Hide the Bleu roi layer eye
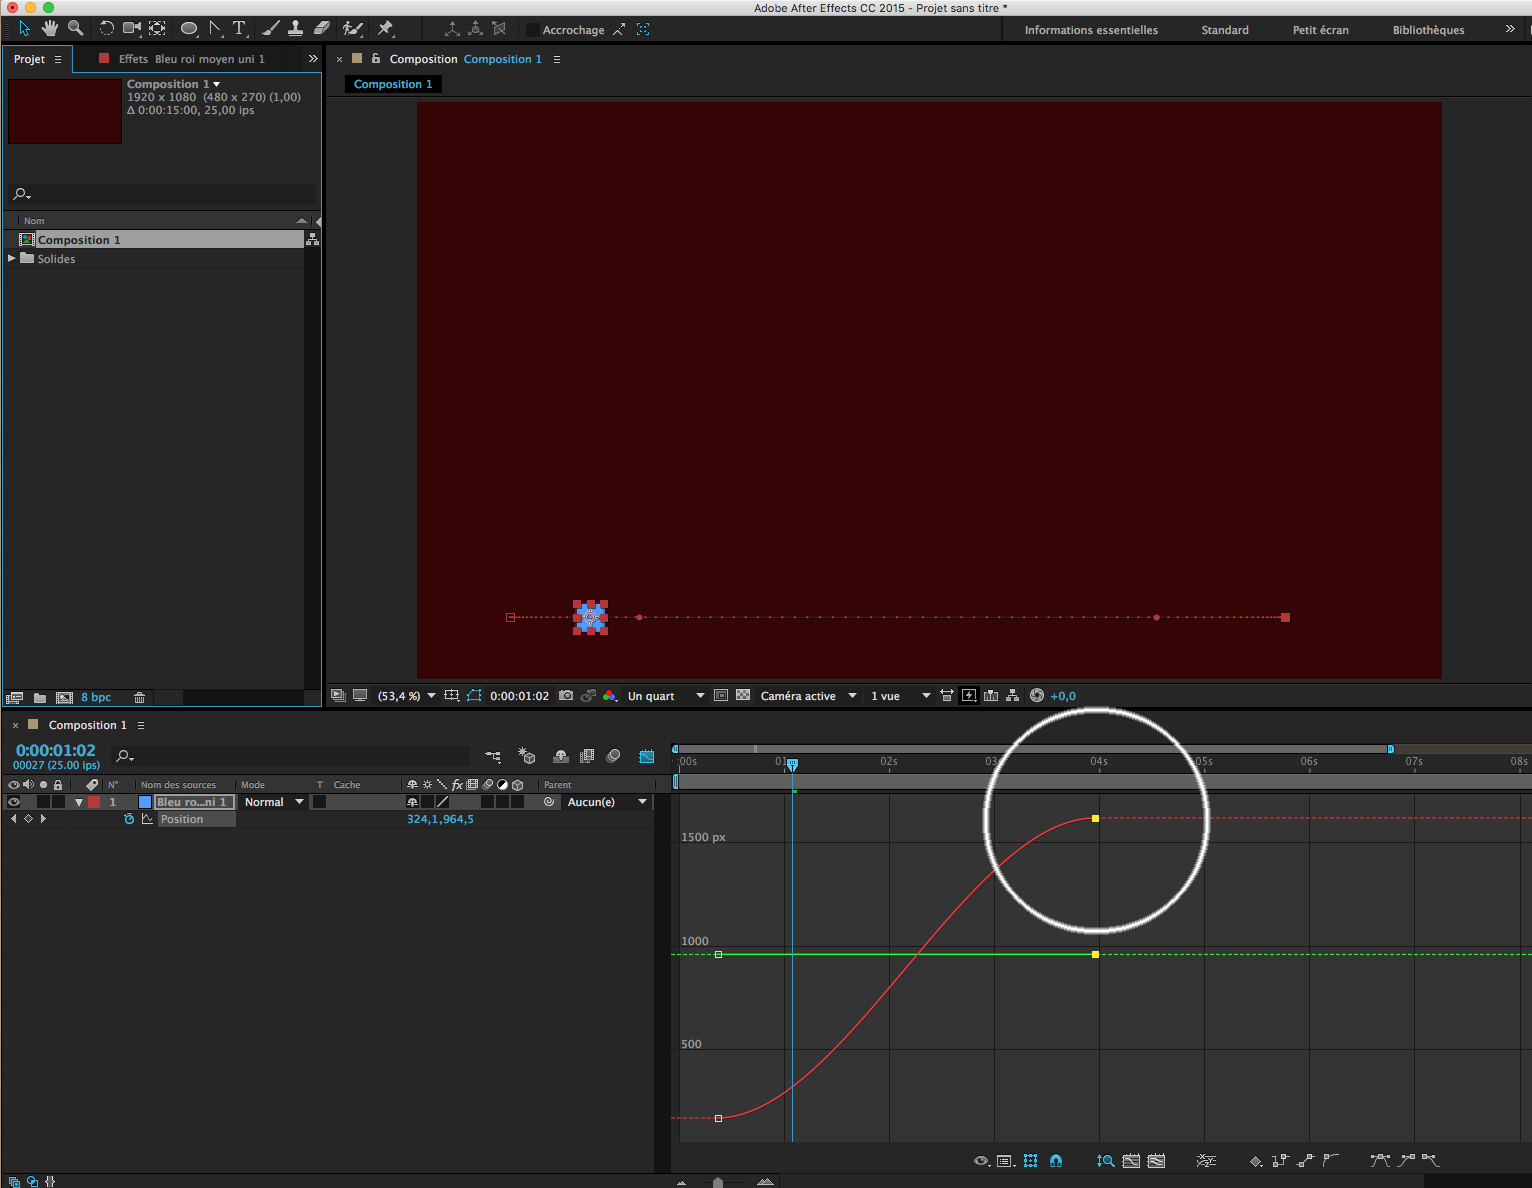The height and width of the screenshot is (1188, 1532). [14, 802]
